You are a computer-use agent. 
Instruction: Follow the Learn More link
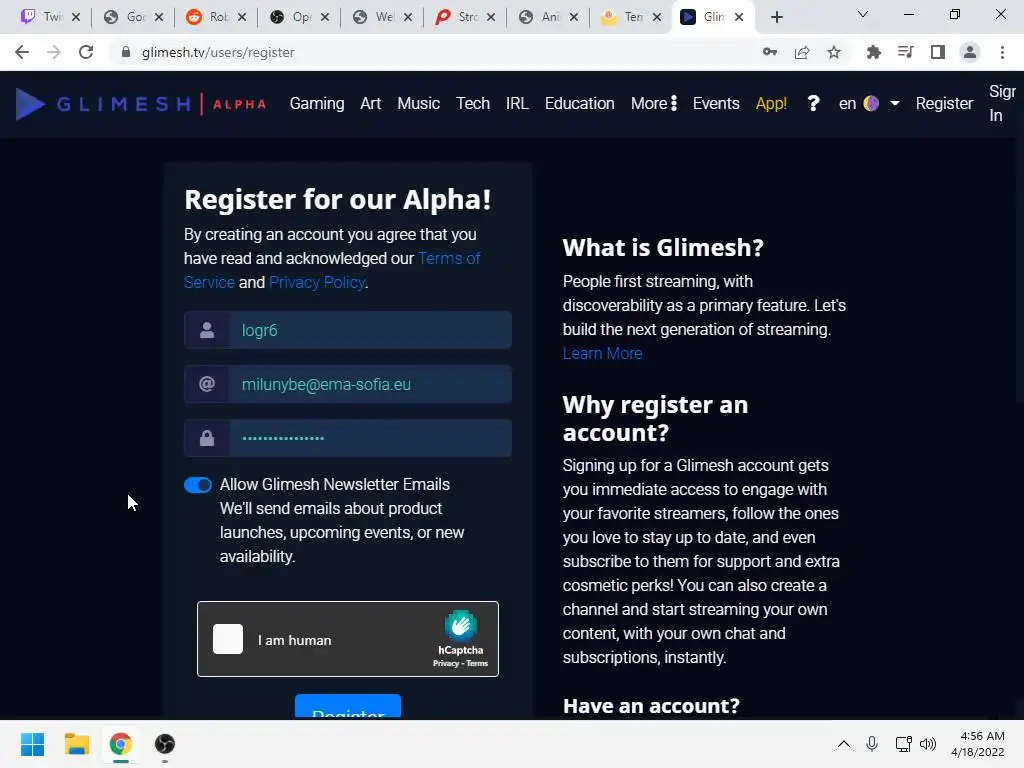click(x=603, y=353)
